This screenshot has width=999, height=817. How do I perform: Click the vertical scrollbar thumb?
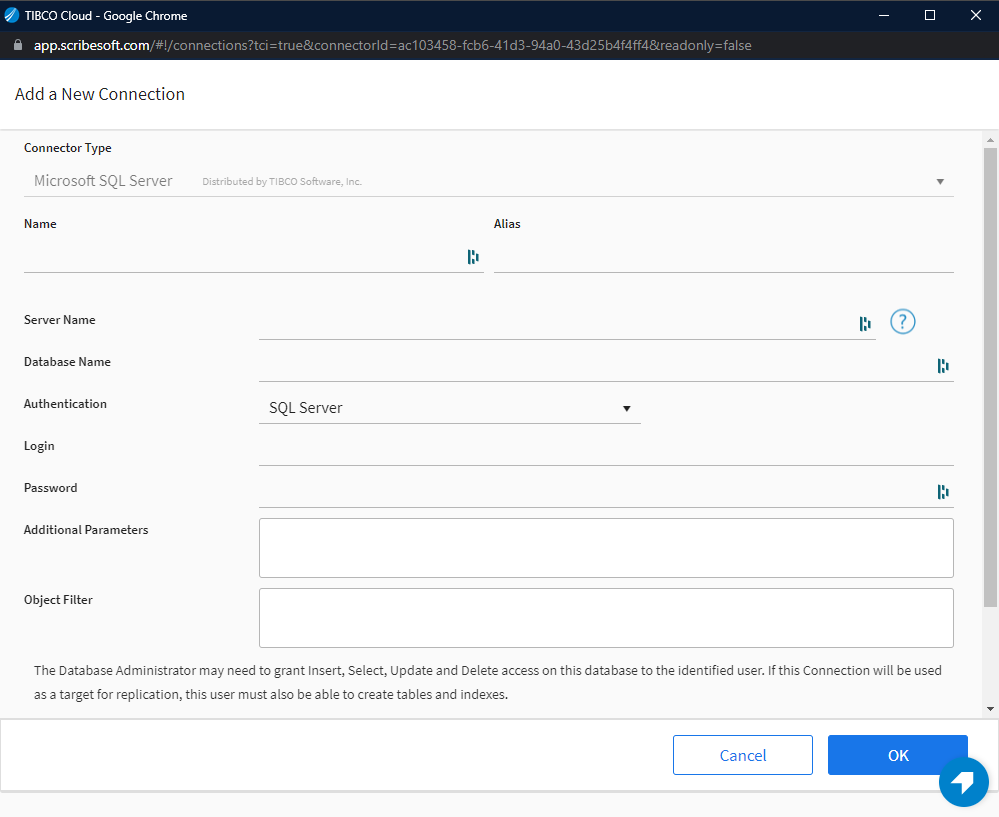990,375
